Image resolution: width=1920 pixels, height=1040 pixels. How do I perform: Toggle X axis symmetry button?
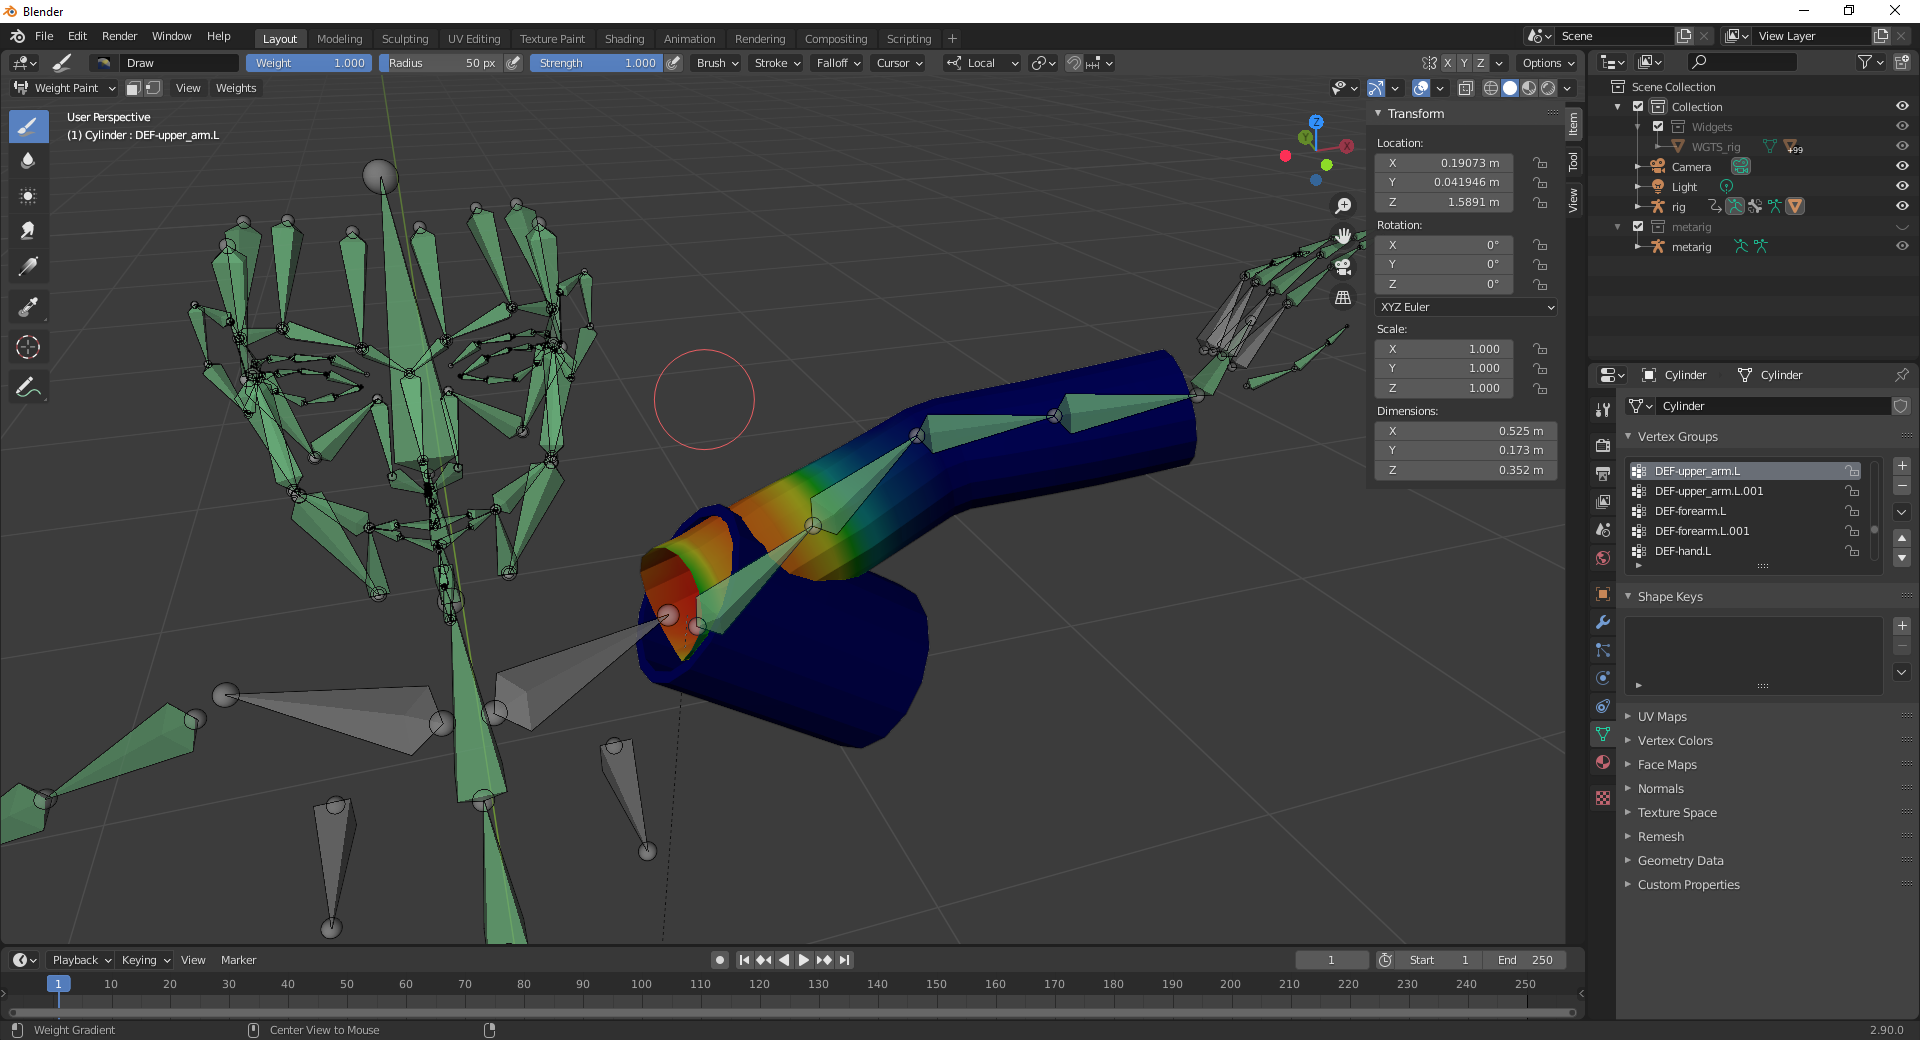click(x=1447, y=63)
